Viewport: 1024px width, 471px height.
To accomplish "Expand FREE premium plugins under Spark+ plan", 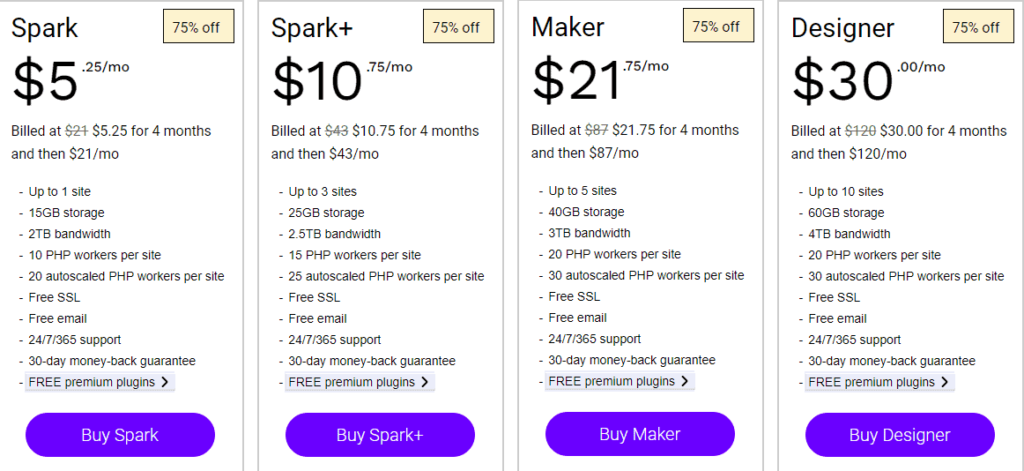I will tap(360, 382).
